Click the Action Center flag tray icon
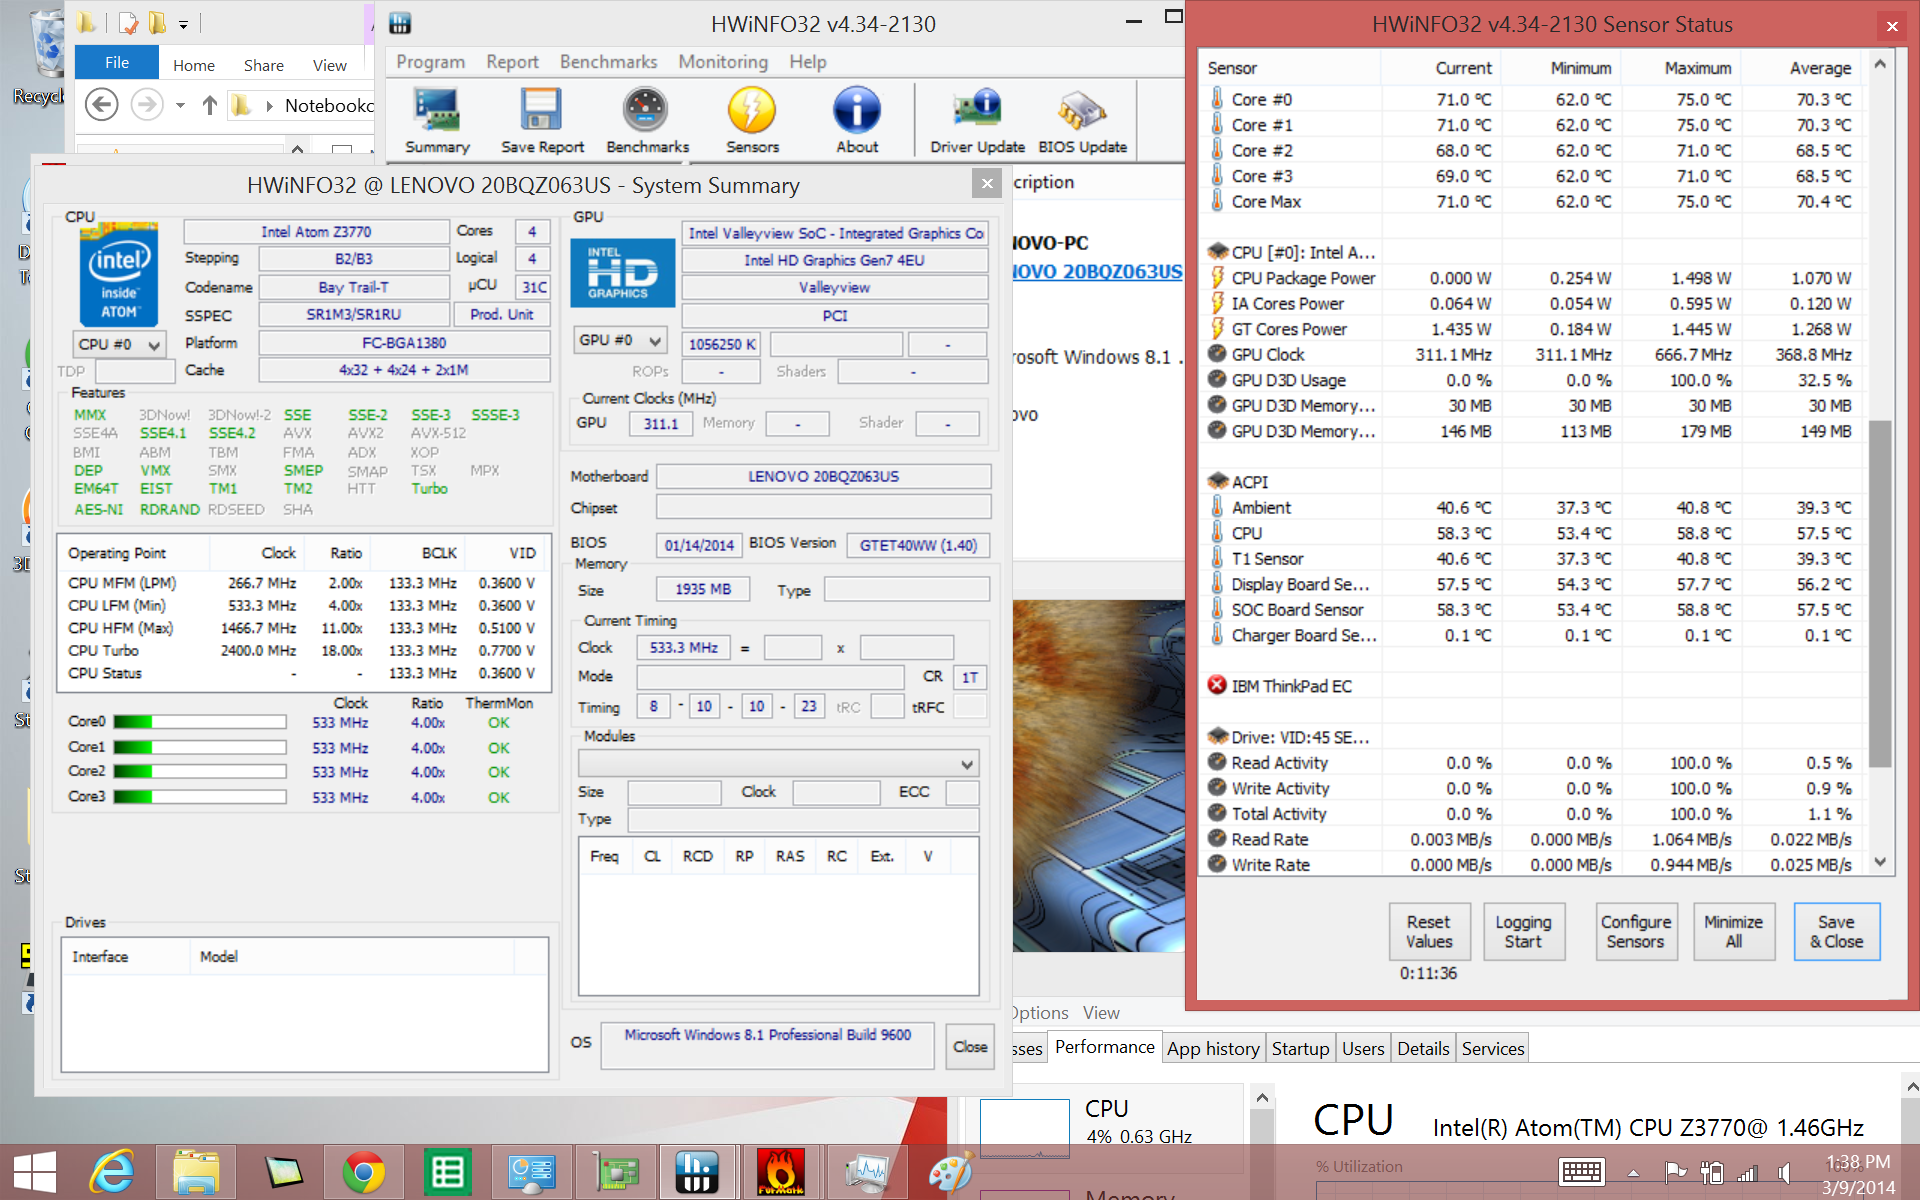1920x1200 pixels. pyautogui.click(x=1675, y=1173)
